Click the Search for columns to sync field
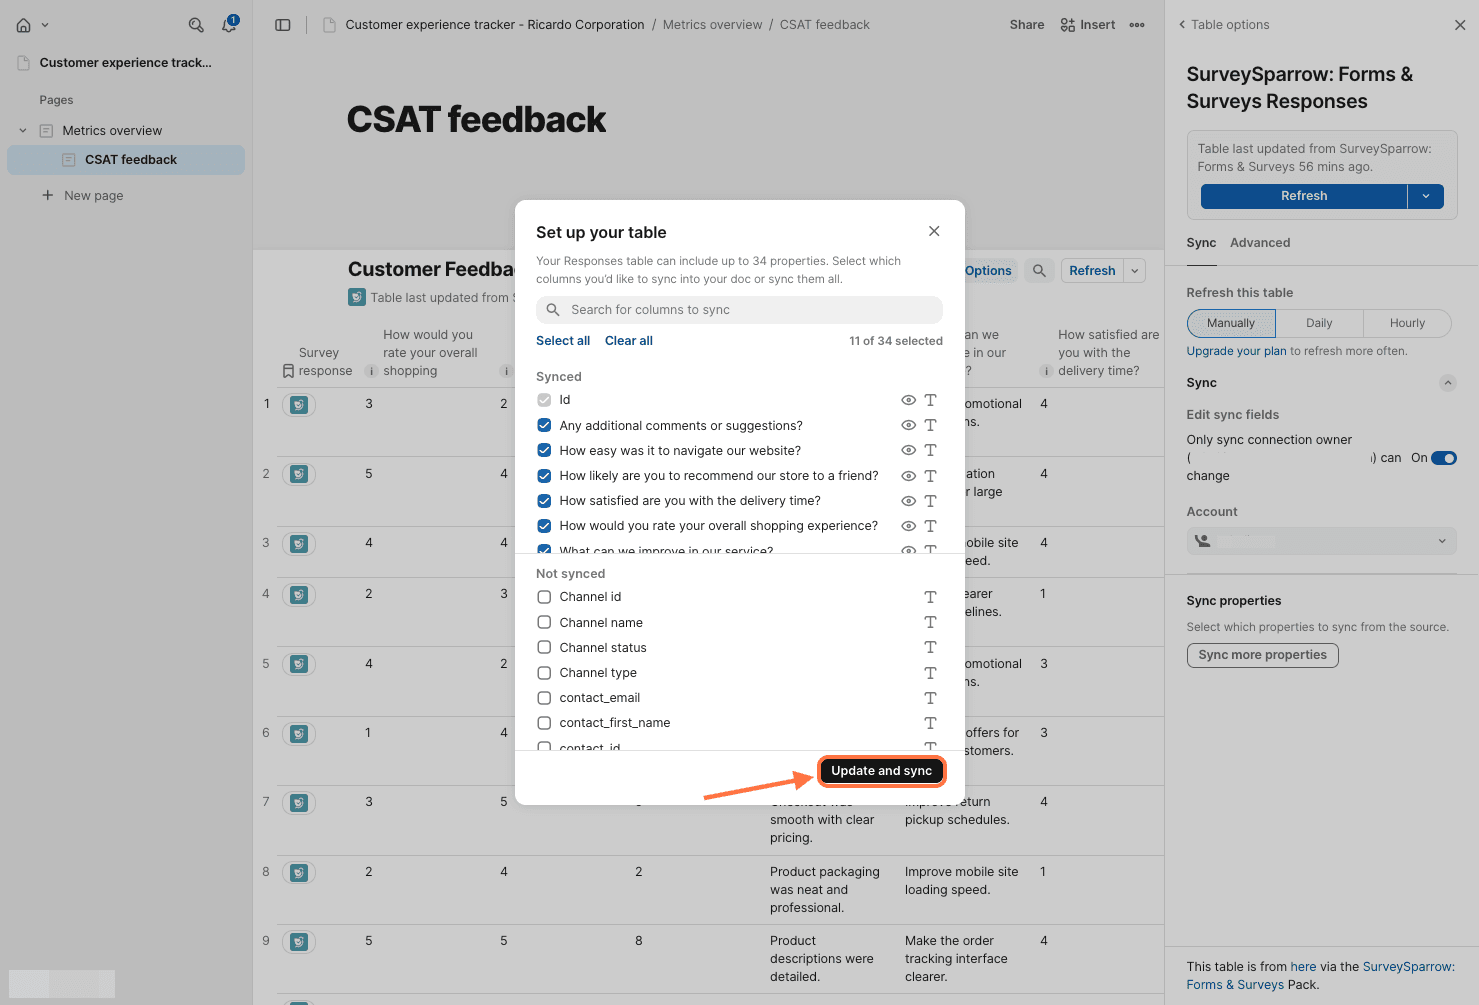1479x1005 pixels. [x=740, y=310]
